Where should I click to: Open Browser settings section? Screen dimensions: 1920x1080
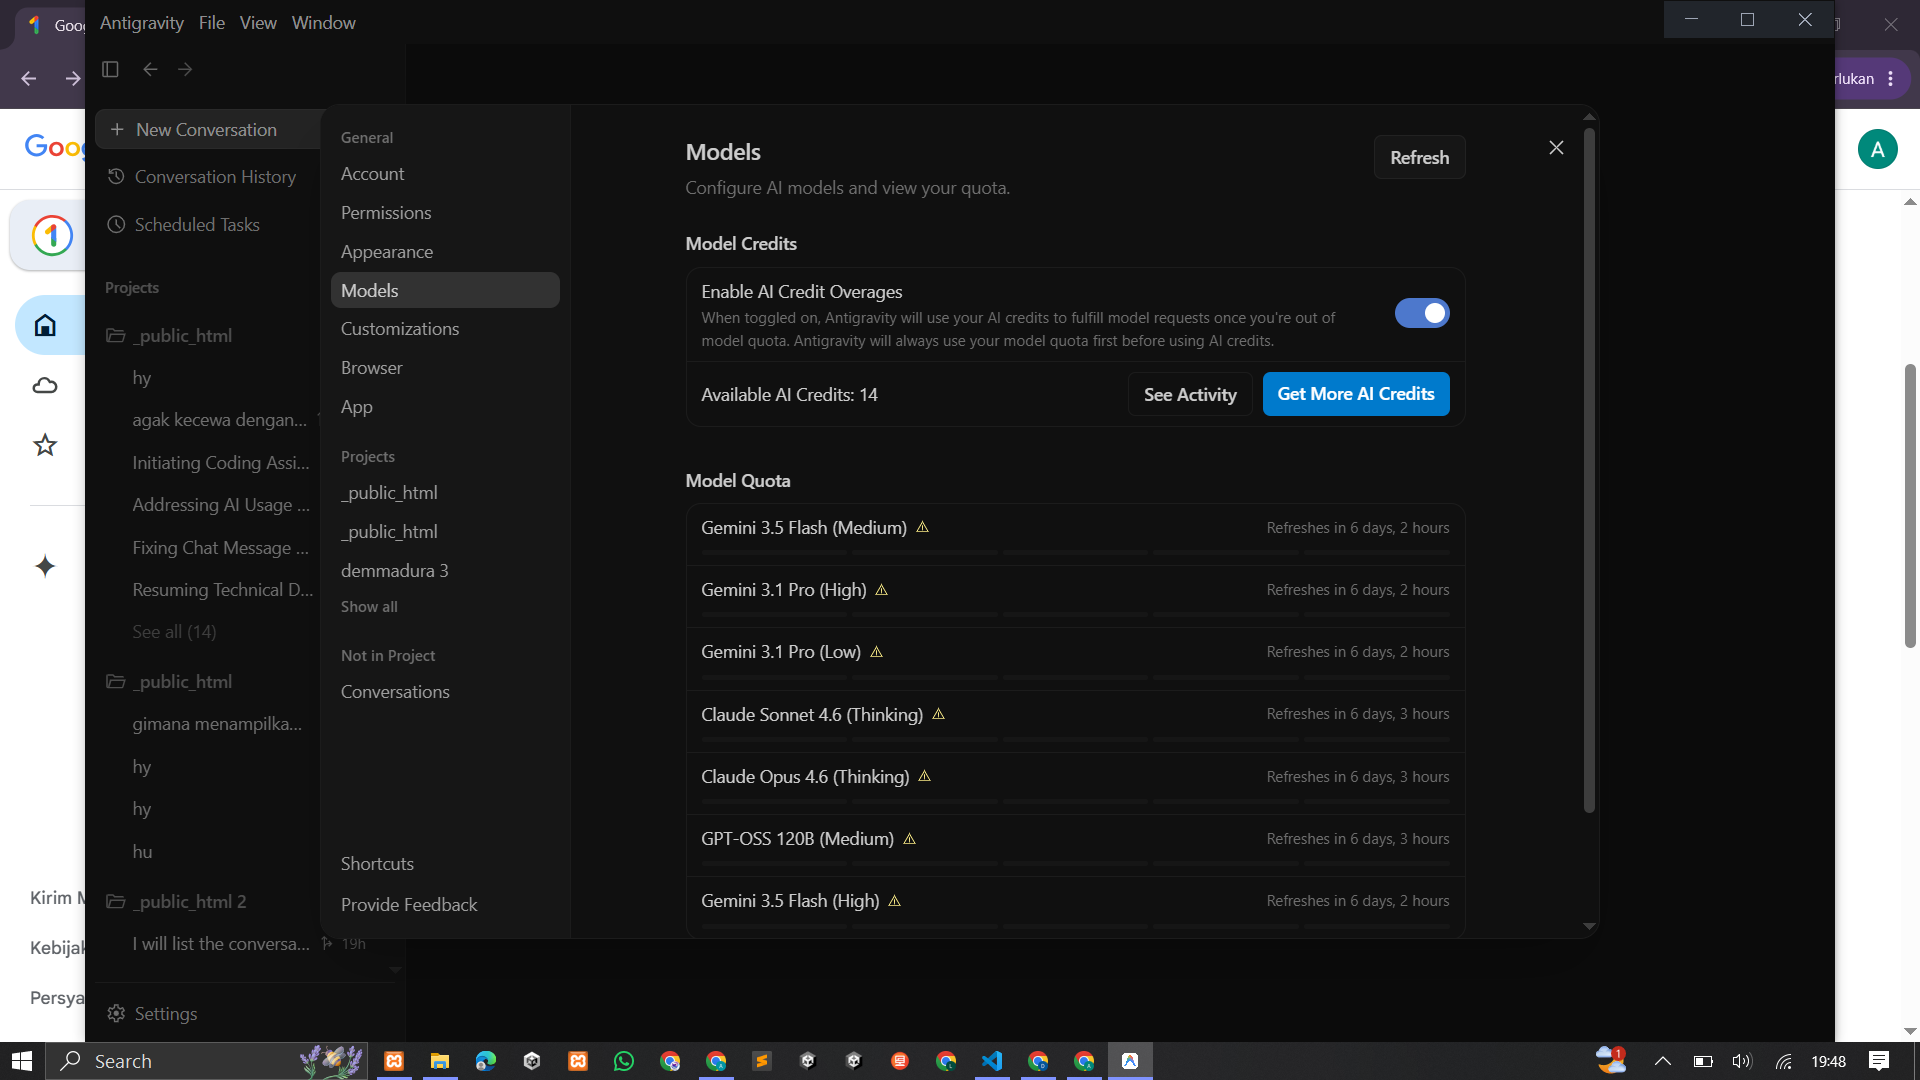(445, 368)
